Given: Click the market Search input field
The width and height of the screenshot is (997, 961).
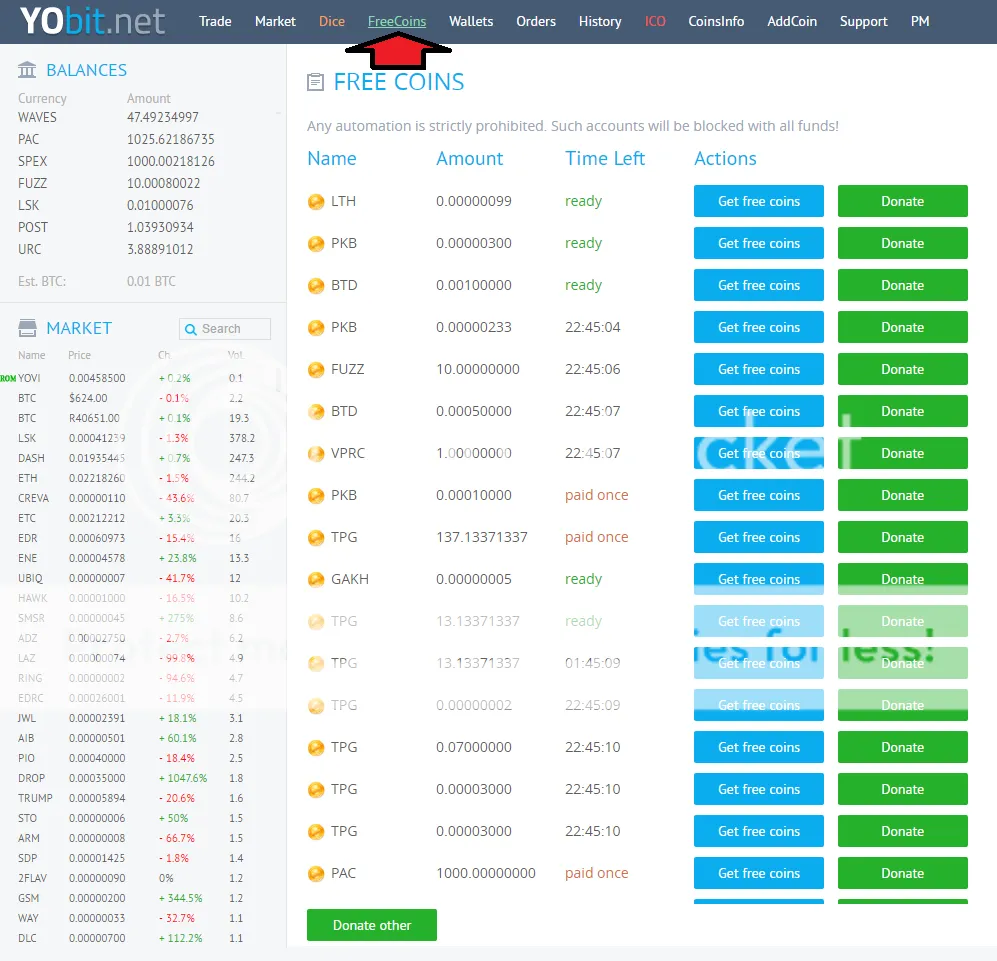Looking at the screenshot, I should [225, 329].
